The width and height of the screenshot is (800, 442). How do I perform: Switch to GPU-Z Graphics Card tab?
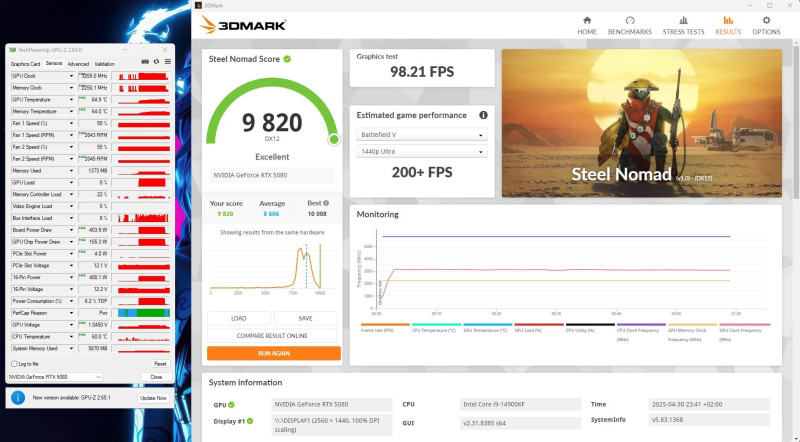coord(26,64)
